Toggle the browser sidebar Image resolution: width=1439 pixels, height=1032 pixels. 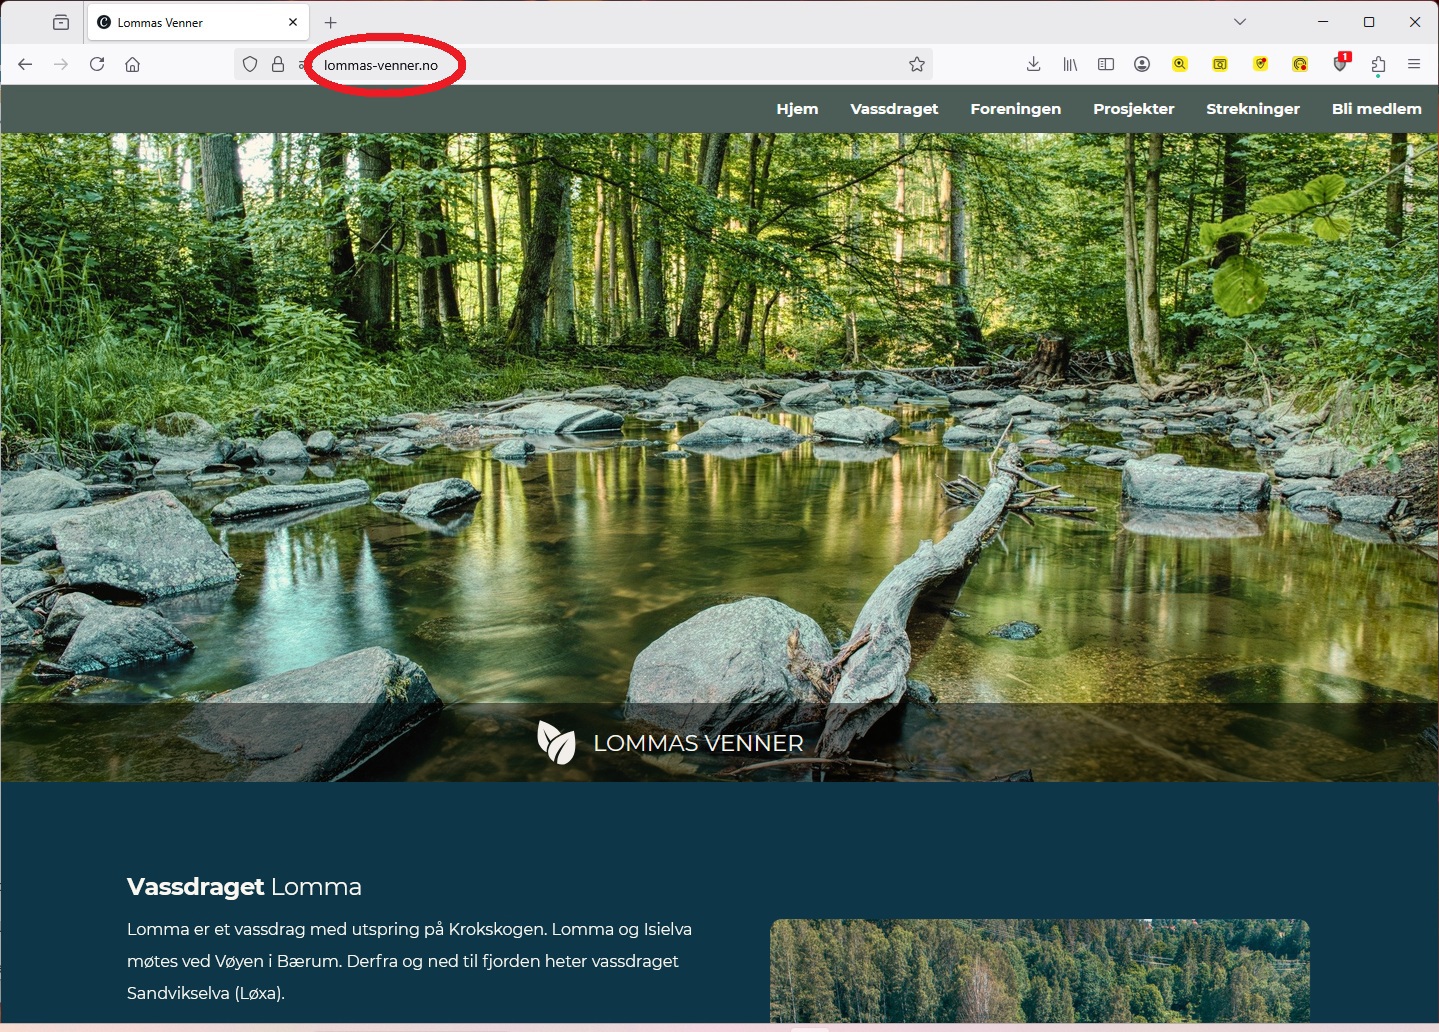coord(1105,64)
